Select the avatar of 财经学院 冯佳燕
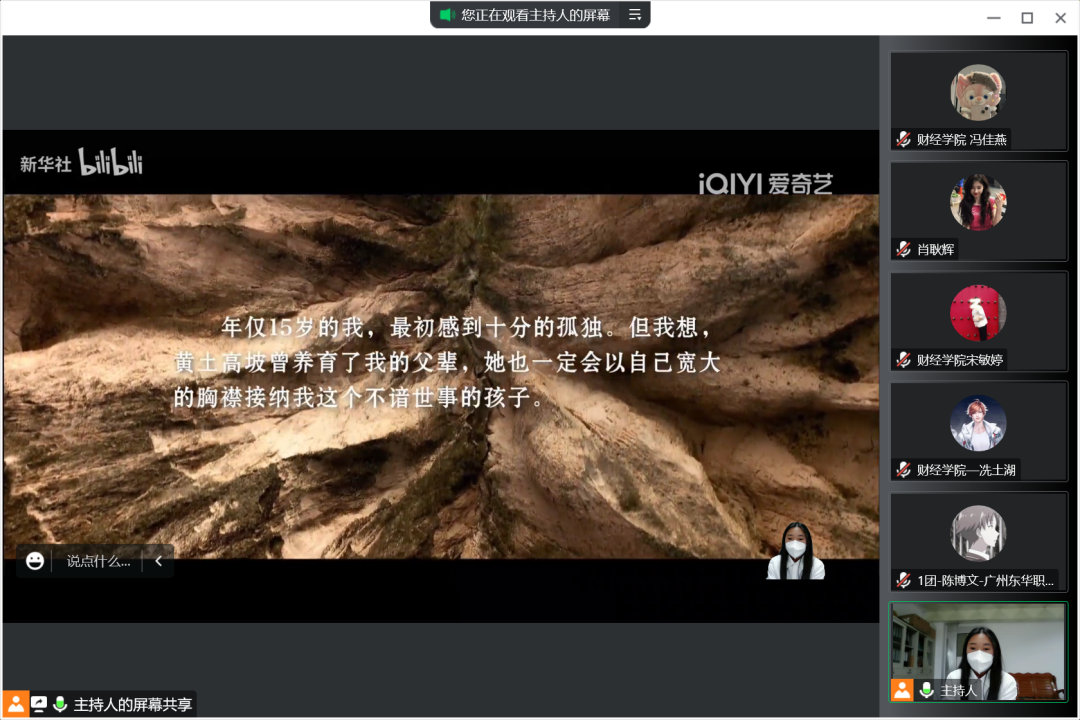1080x720 pixels. tap(978, 92)
